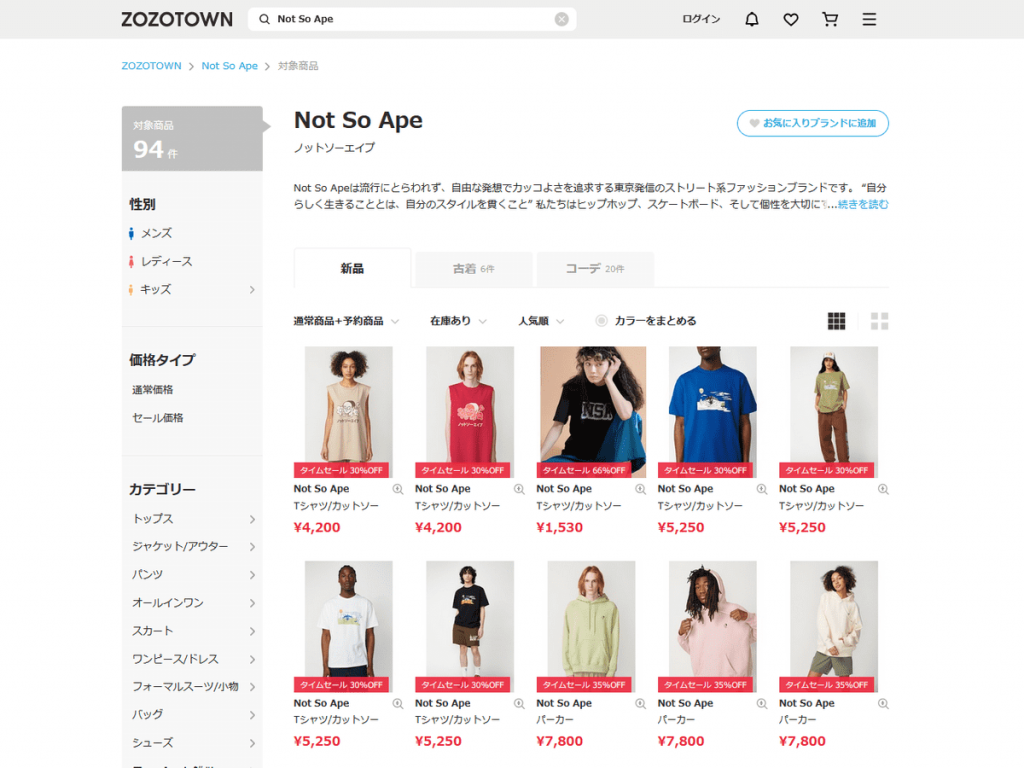
Task: Open favorites heart icon in header
Action: [x=791, y=20]
